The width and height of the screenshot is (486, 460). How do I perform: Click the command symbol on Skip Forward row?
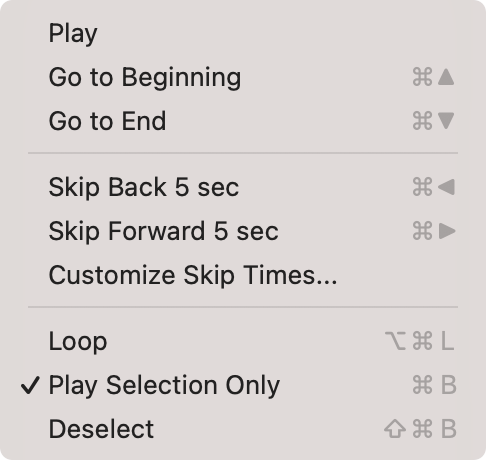422,231
